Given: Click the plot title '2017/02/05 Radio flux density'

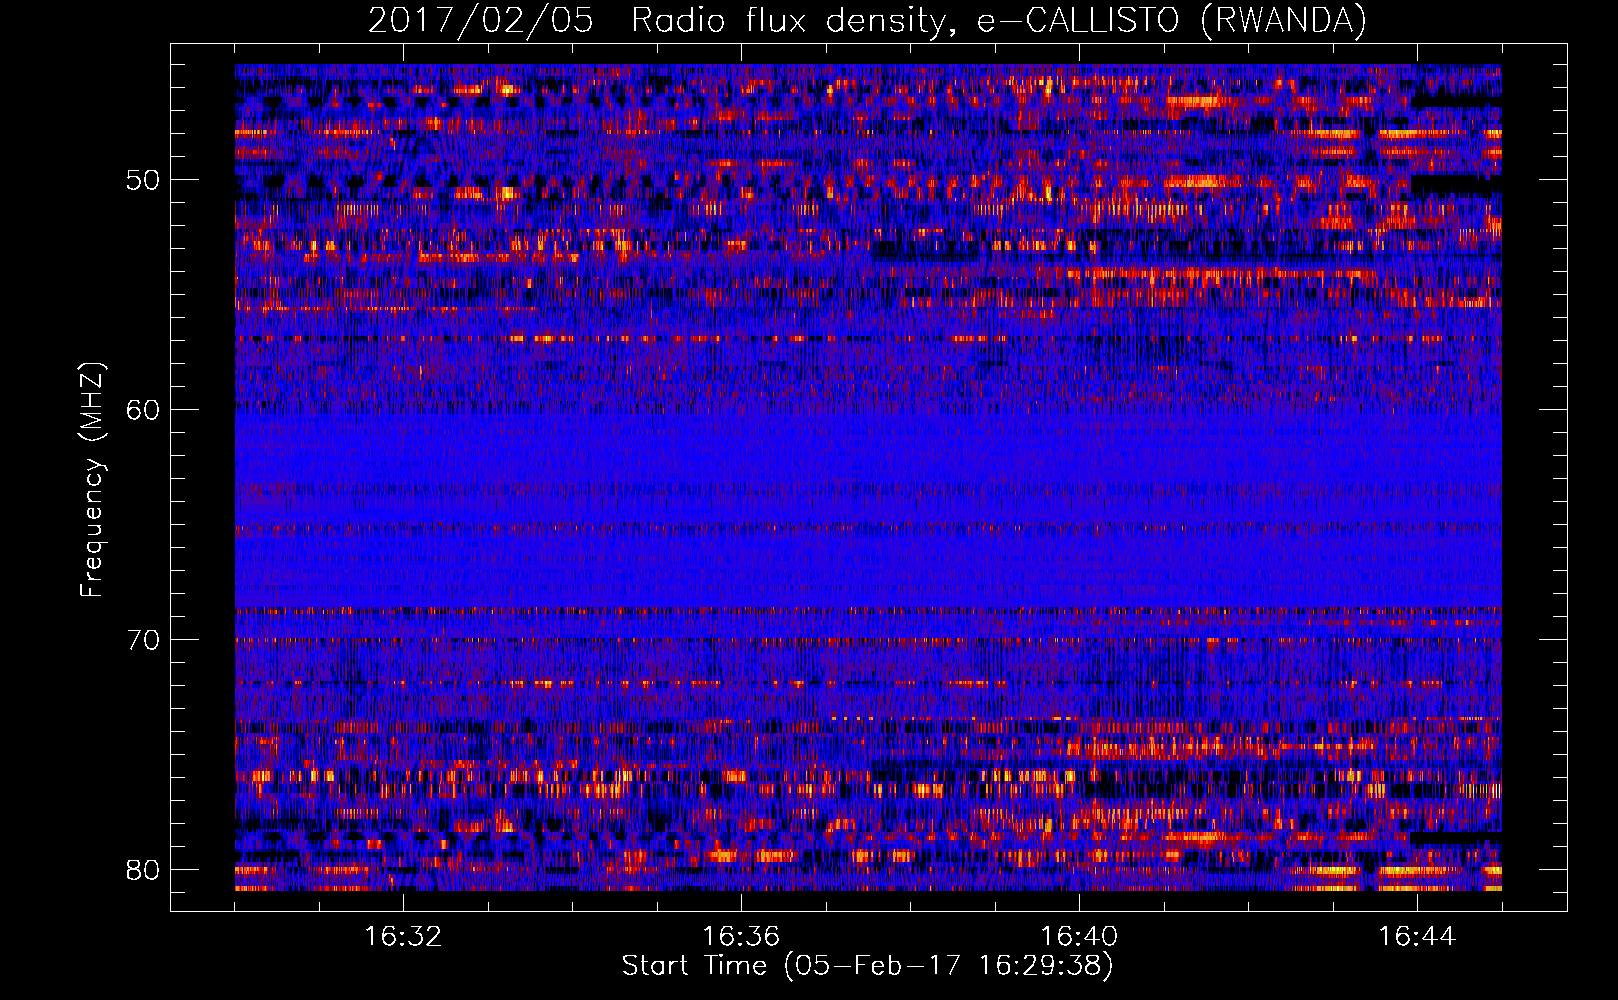Looking at the screenshot, I should [x=867, y=20].
